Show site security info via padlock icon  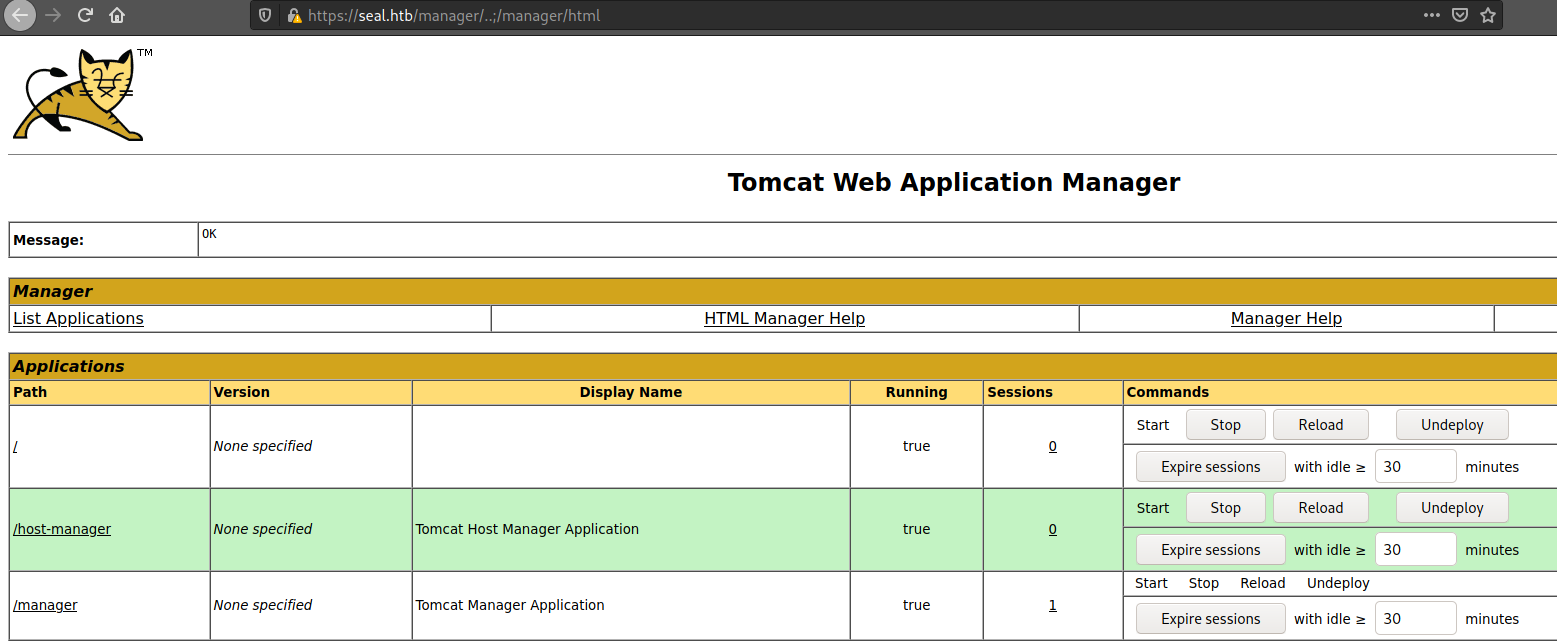coord(293,15)
